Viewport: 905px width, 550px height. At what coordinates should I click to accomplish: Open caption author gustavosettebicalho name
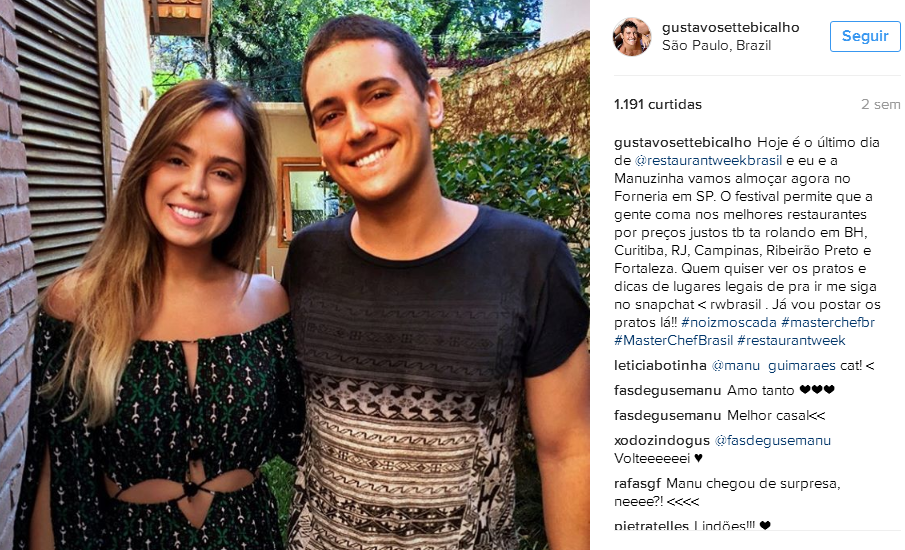coord(682,143)
